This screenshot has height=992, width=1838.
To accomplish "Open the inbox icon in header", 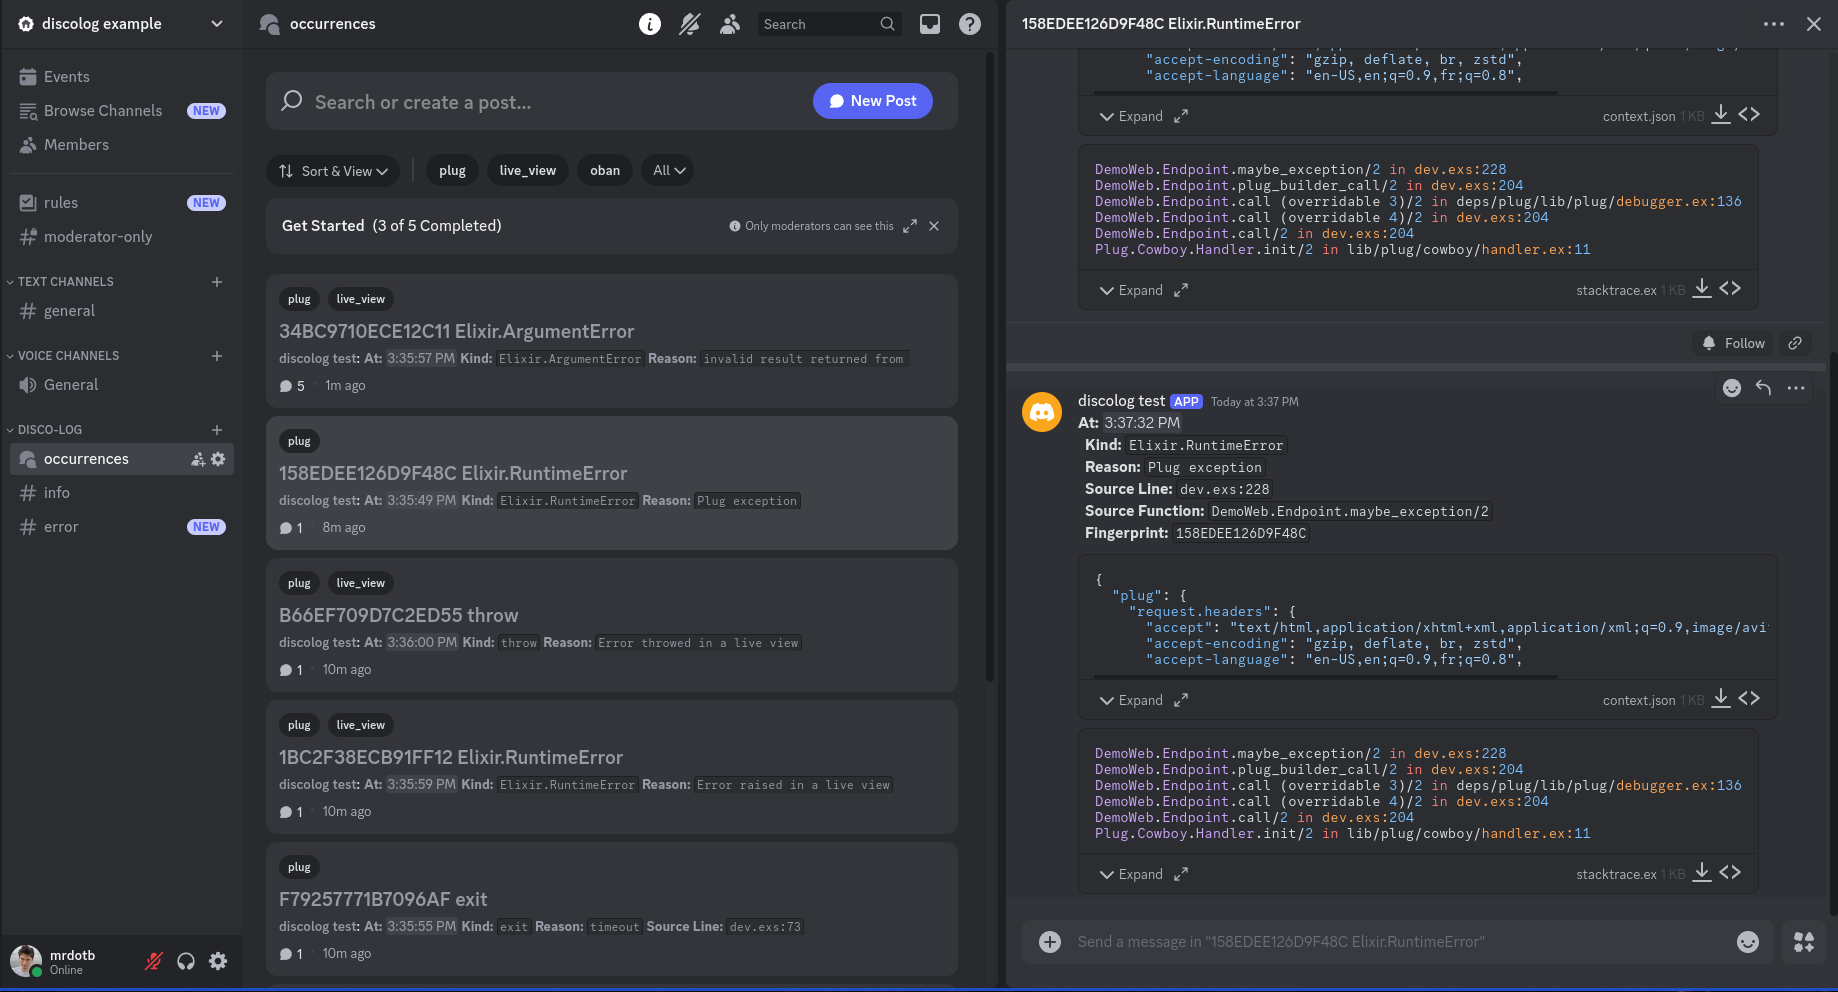I will (930, 24).
